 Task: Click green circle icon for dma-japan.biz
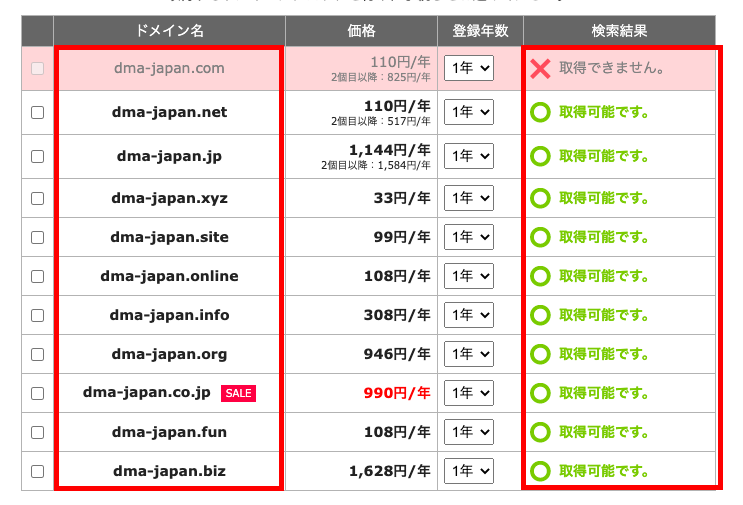click(x=540, y=471)
